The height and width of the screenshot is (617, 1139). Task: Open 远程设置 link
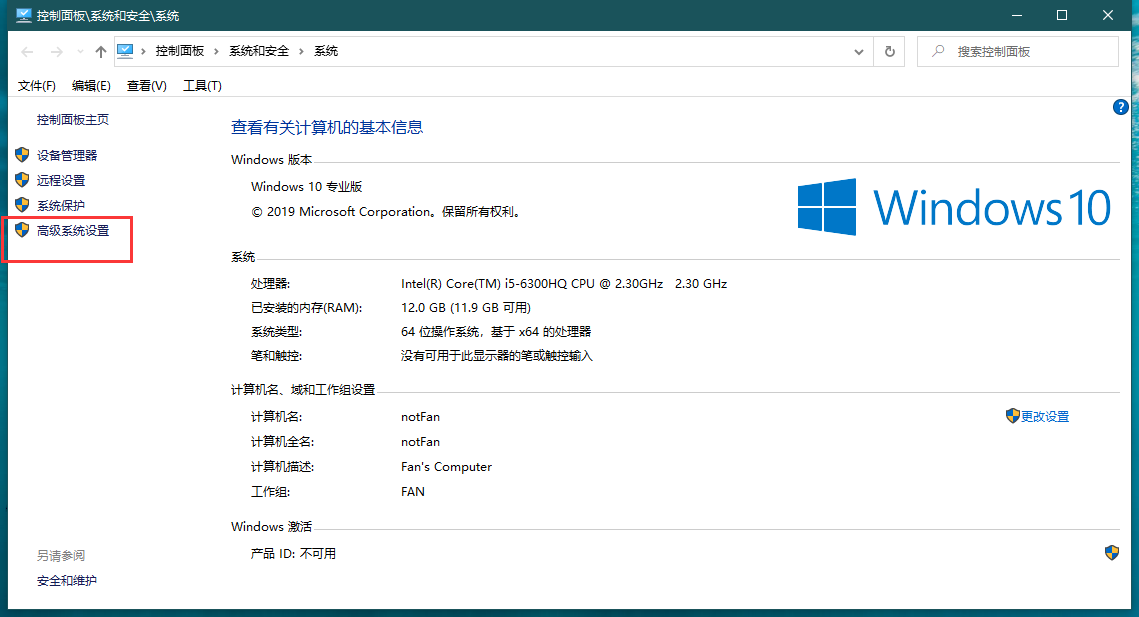[x=61, y=180]
